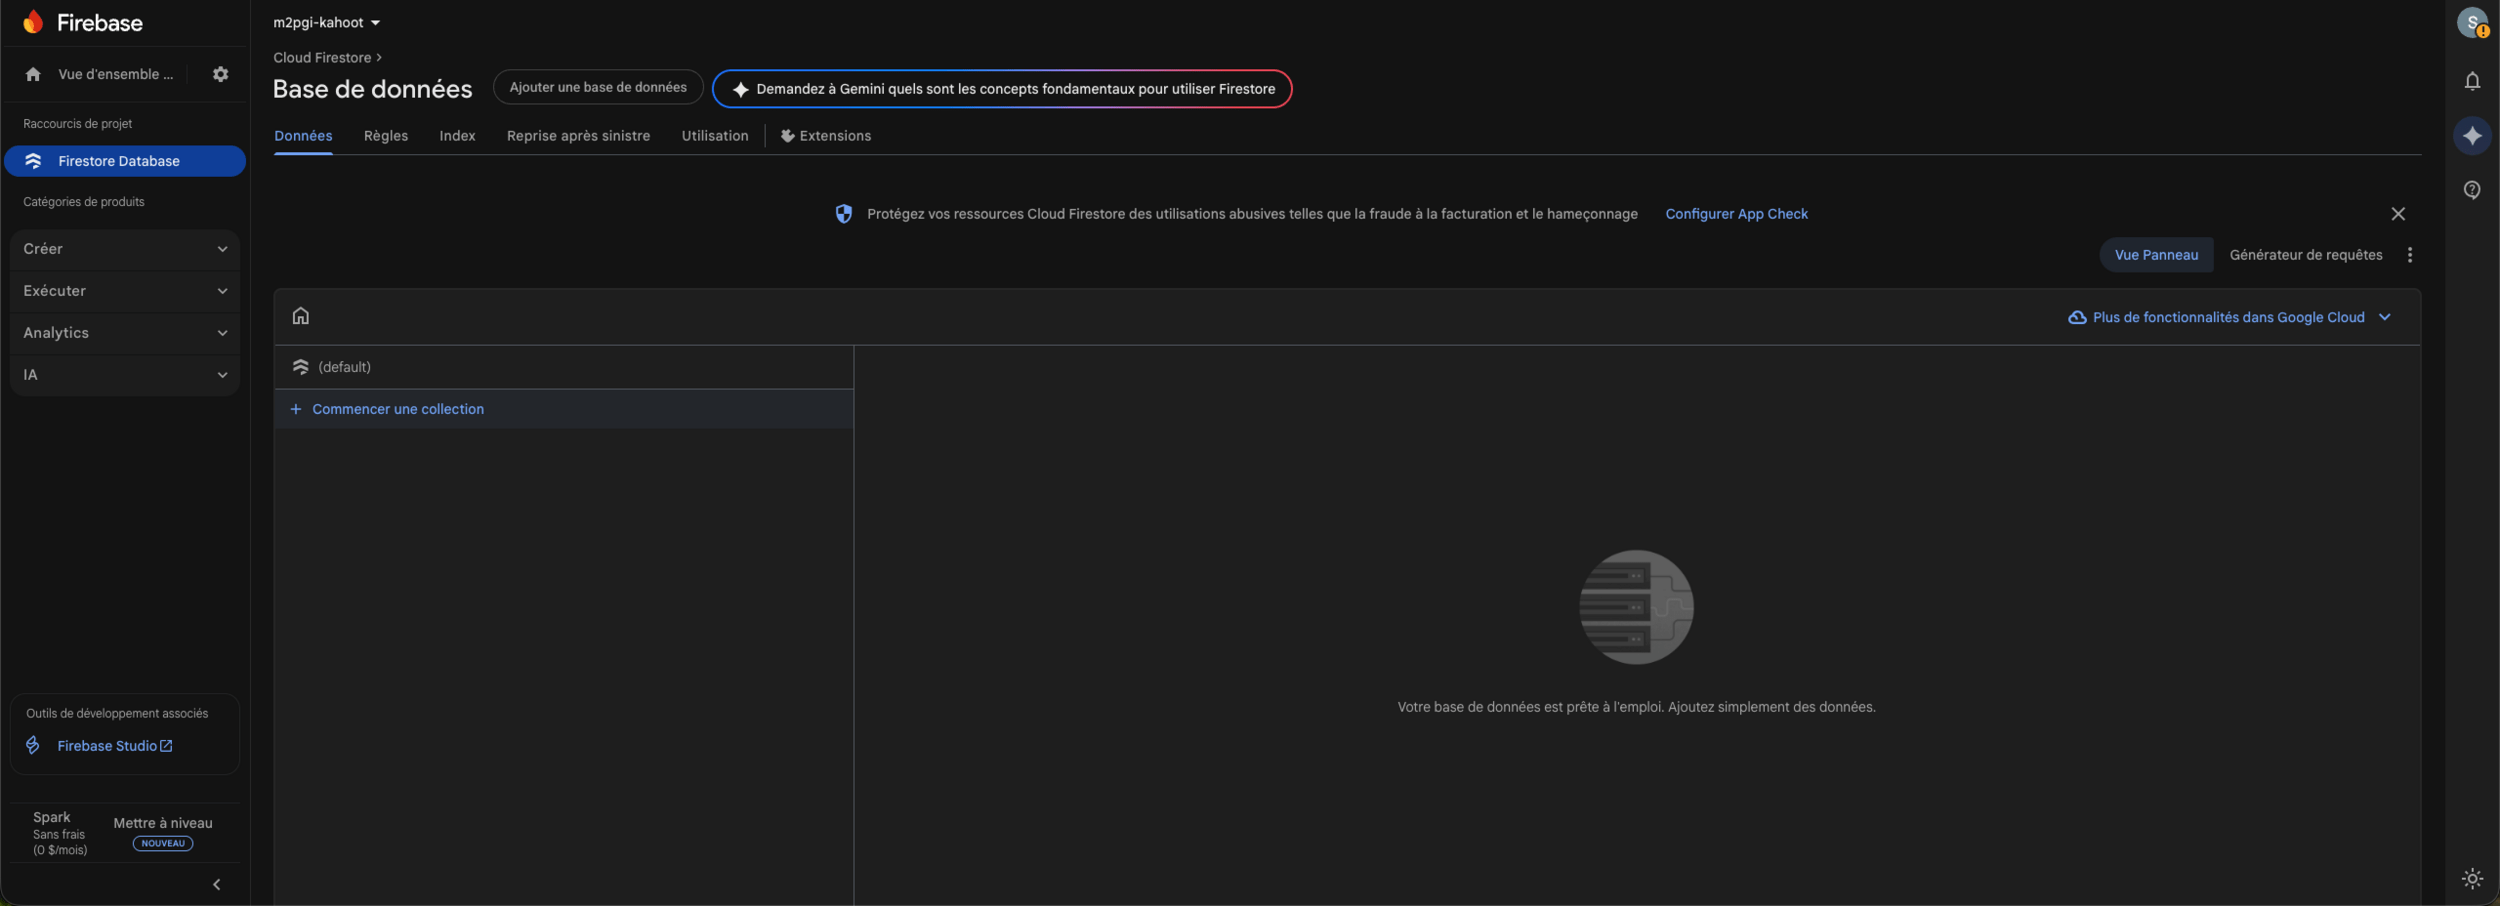
Task: Switch to the Règles tab
Action: pyautogui.click(x=386, y=136)
